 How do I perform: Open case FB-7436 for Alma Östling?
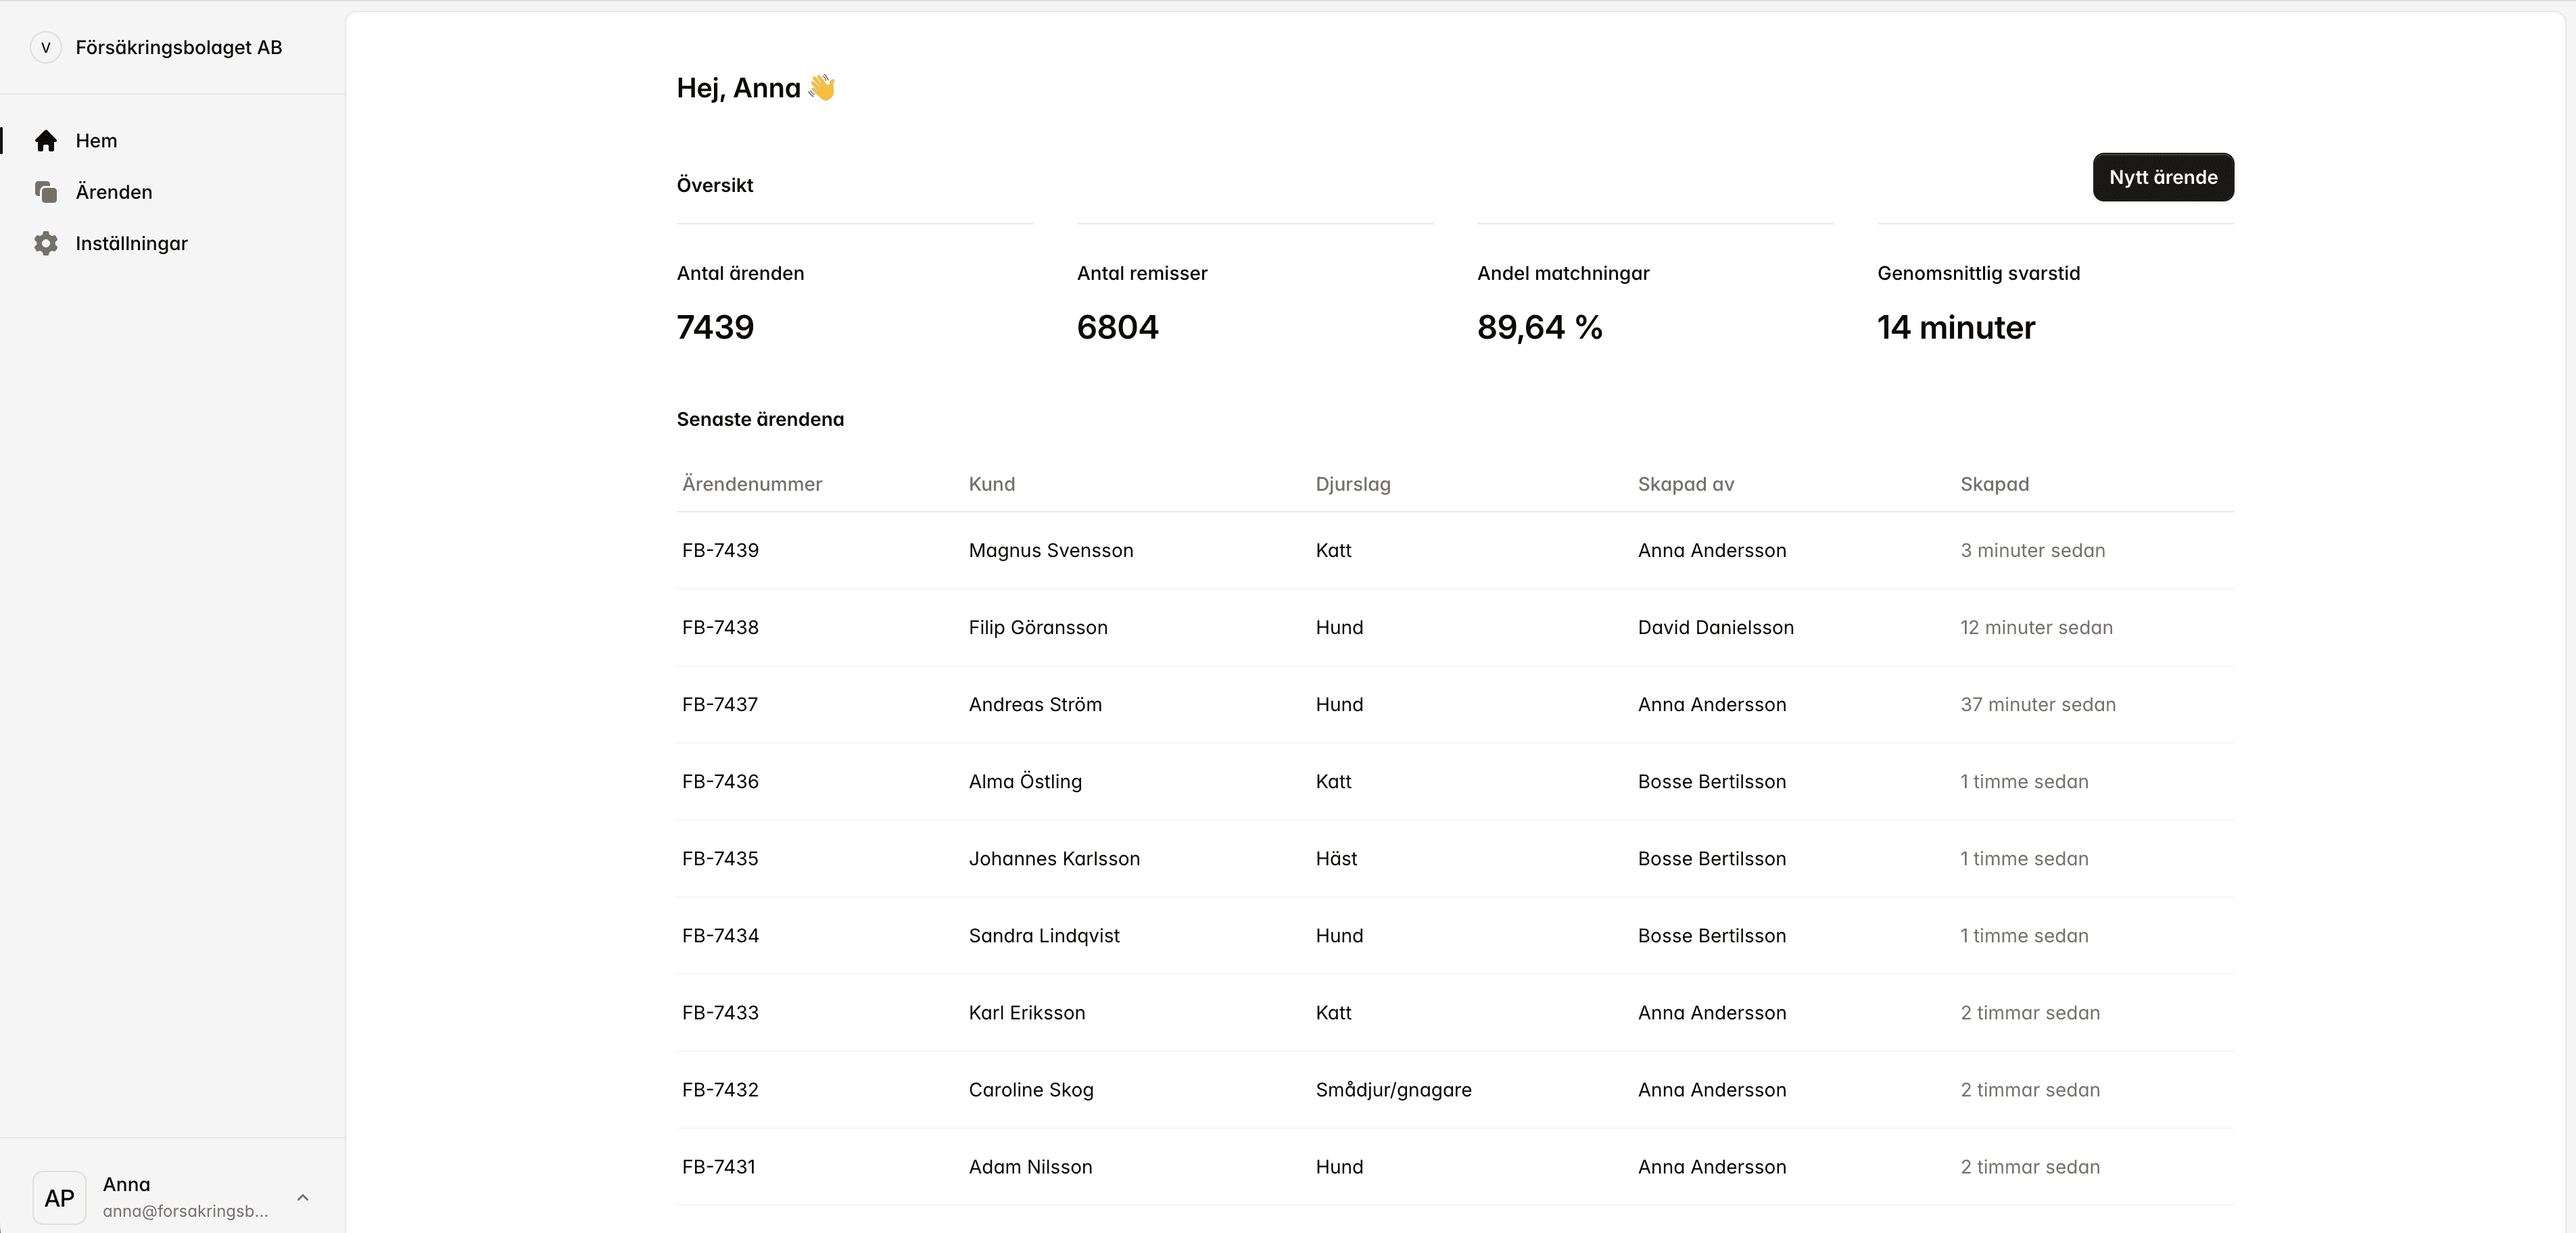[720, 782]
